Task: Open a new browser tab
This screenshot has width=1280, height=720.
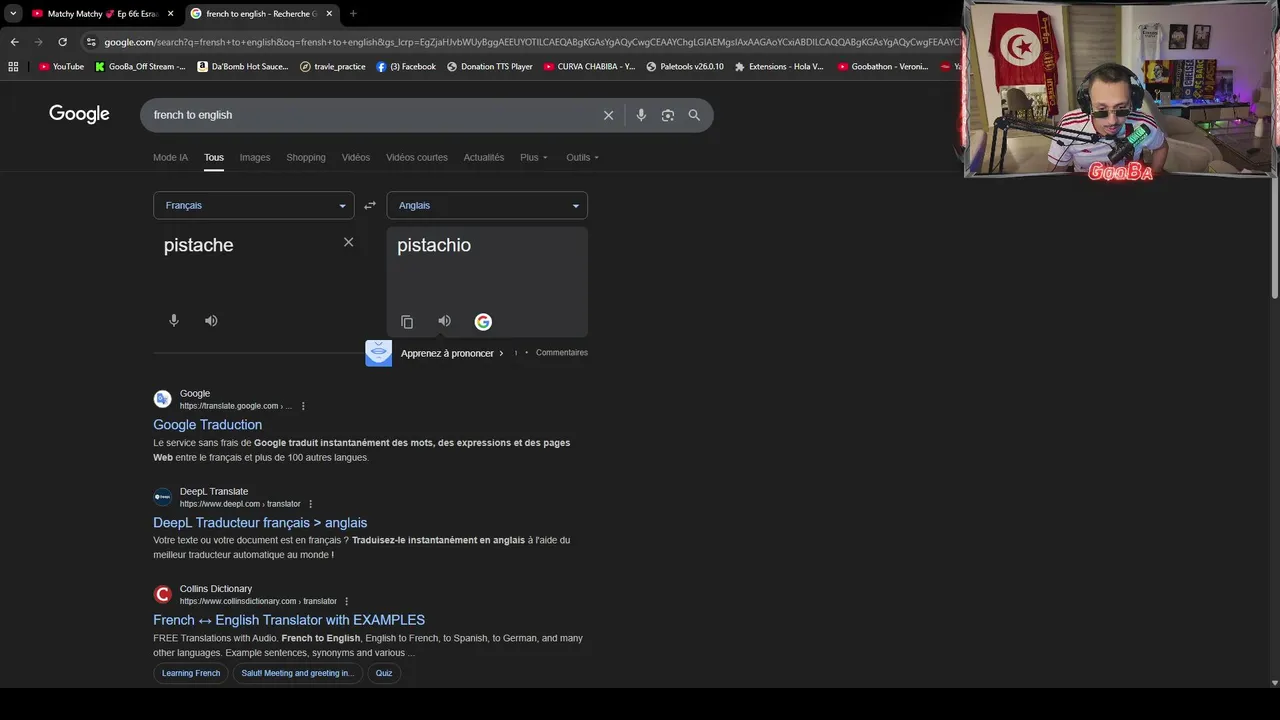Action: [x=353, y=14]
